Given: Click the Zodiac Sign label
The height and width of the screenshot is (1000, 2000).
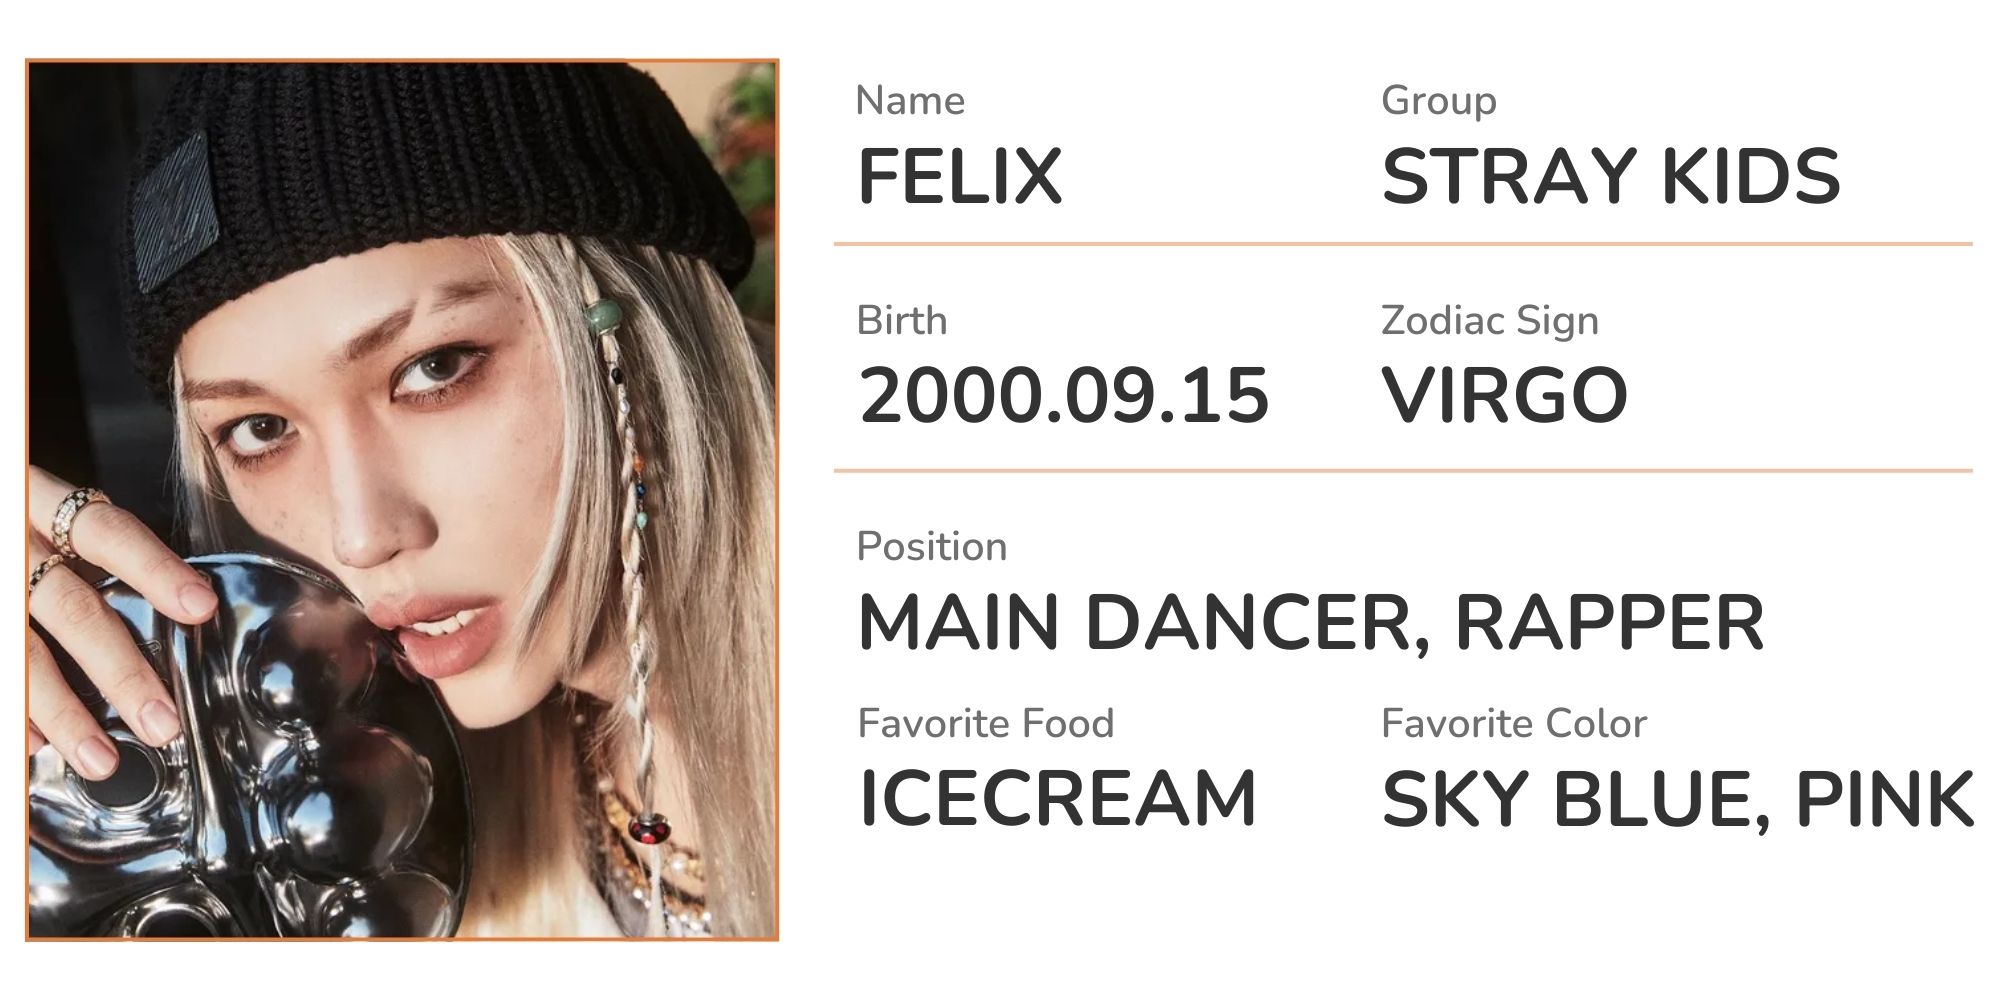Looking at the screenshot, I should (x=1490, y=321).
